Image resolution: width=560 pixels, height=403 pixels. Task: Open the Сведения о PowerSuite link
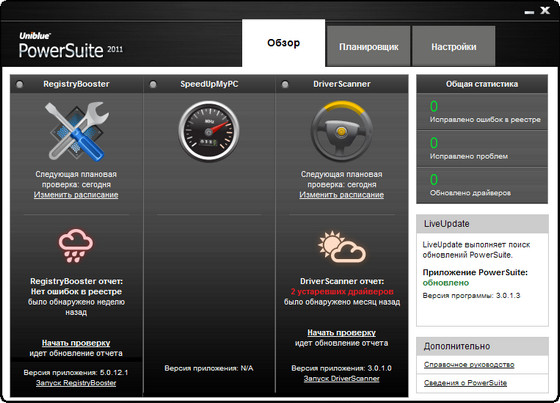(465, 383)
